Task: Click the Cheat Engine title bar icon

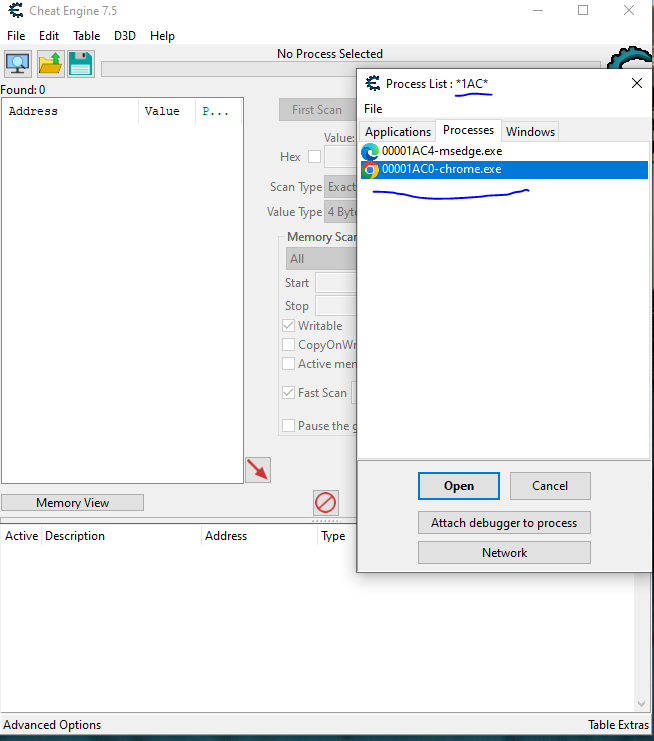Action: [x=16, y=10]
